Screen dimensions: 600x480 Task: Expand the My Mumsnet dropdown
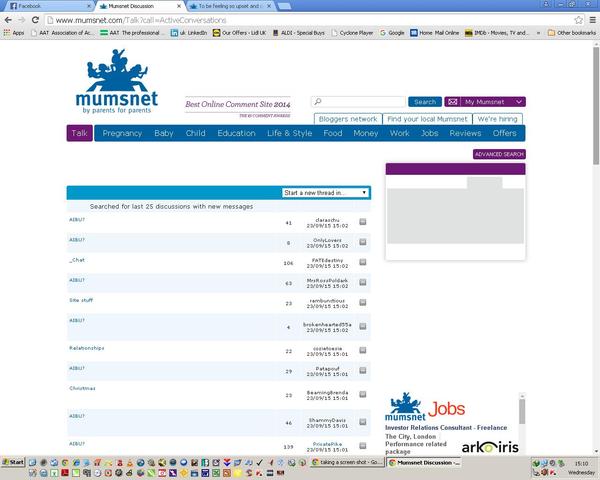point(518,102)
